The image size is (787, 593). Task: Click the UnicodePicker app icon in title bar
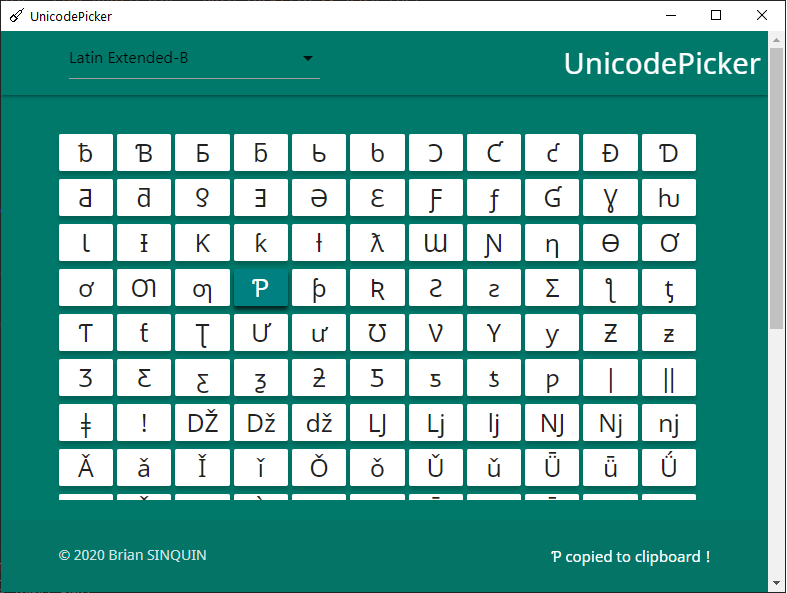17,16
